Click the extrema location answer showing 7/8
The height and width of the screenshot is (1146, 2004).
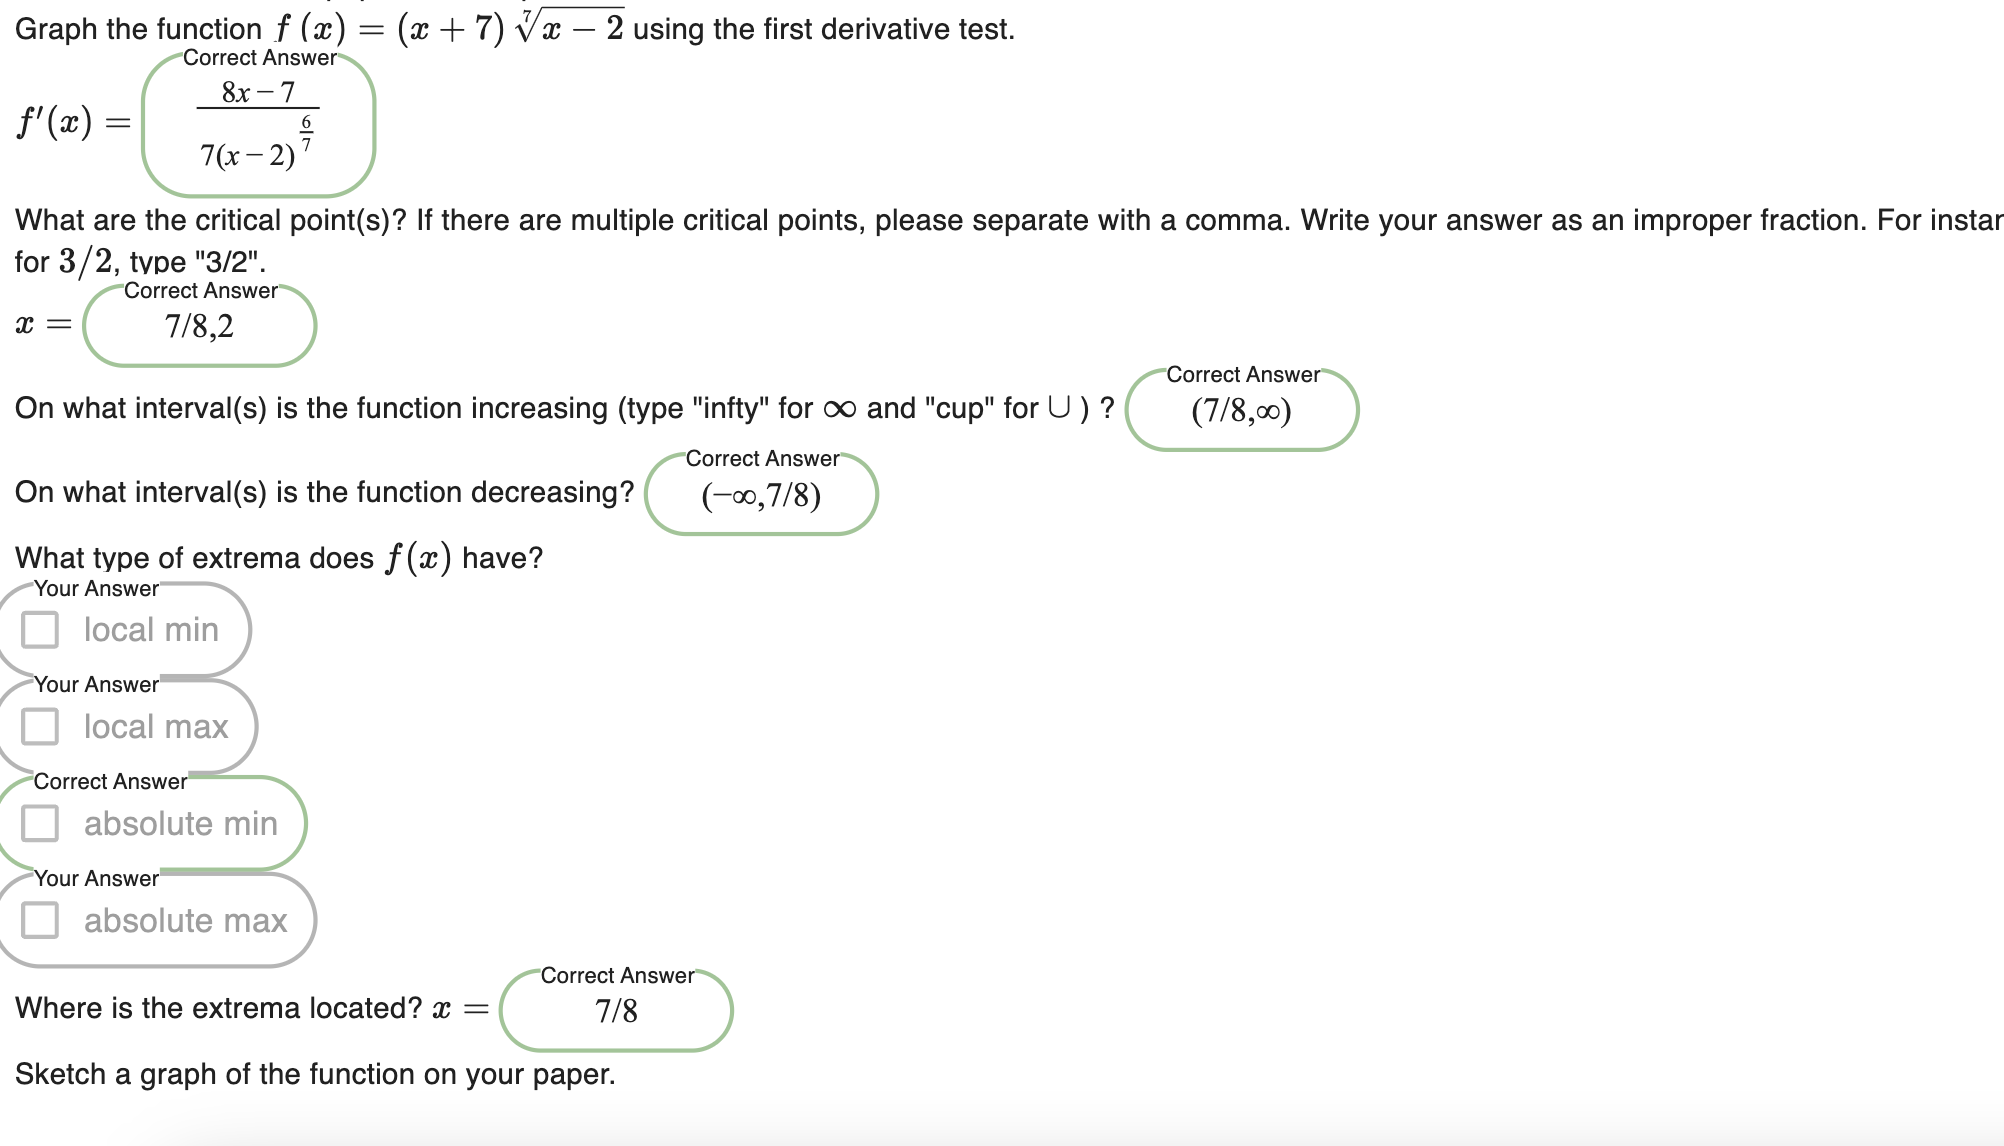click(x=616, y=1010)
